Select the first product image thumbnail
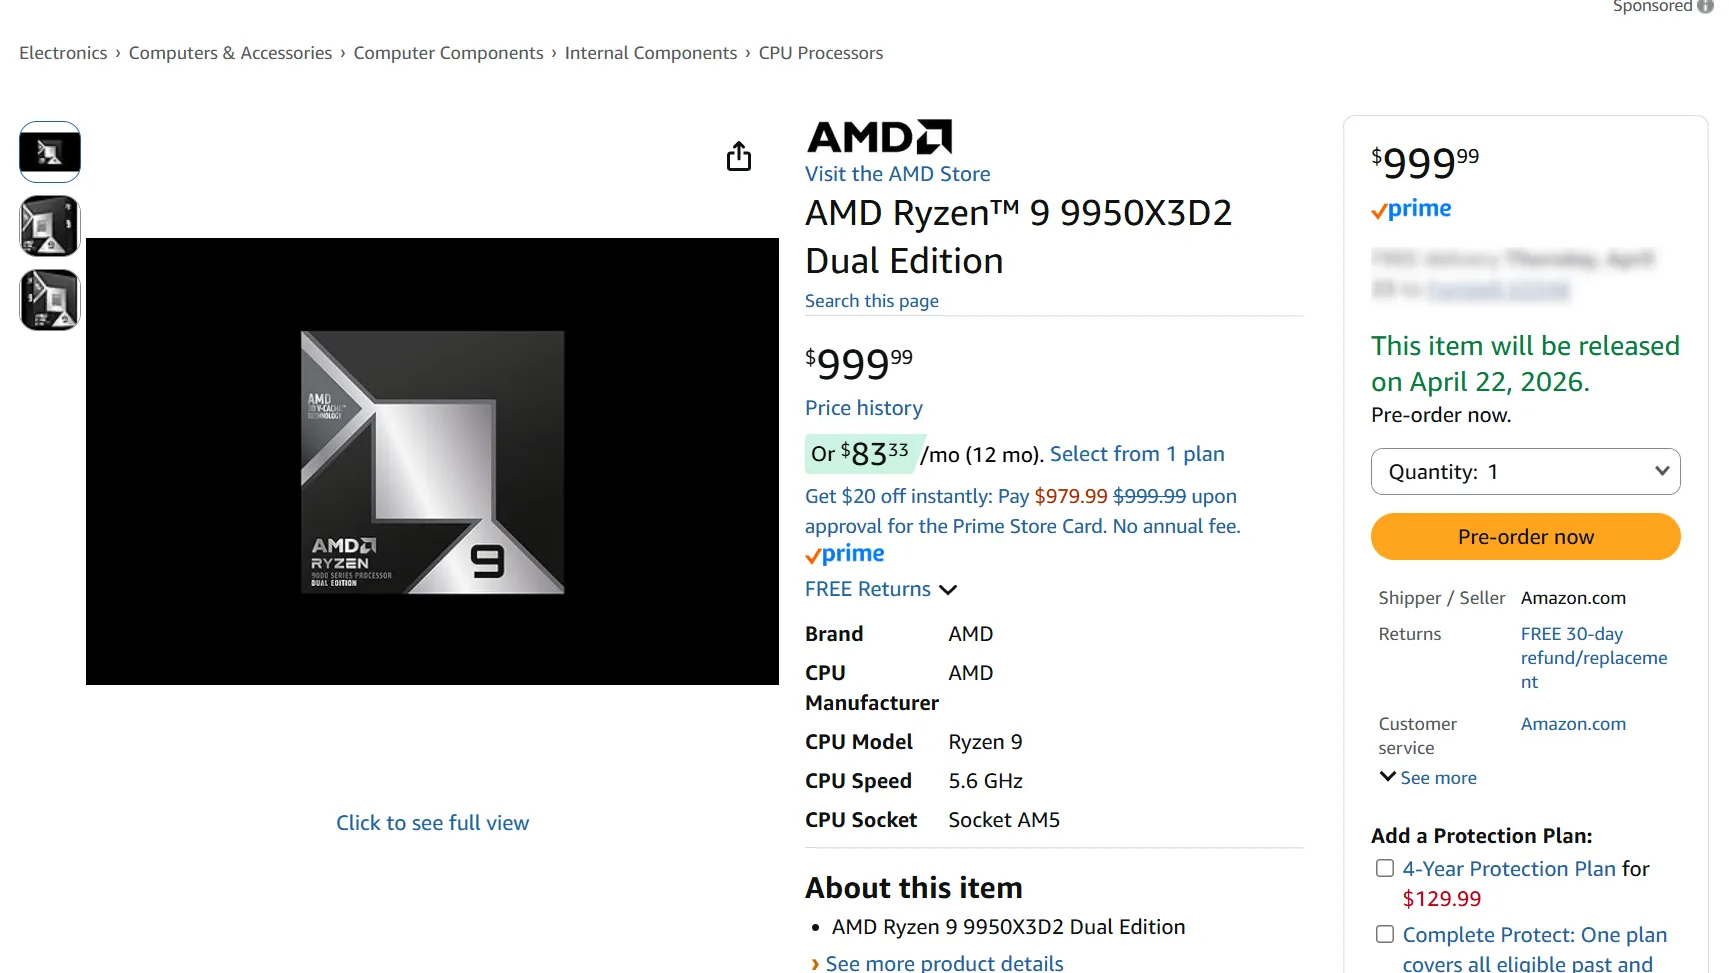 [49, 151]
